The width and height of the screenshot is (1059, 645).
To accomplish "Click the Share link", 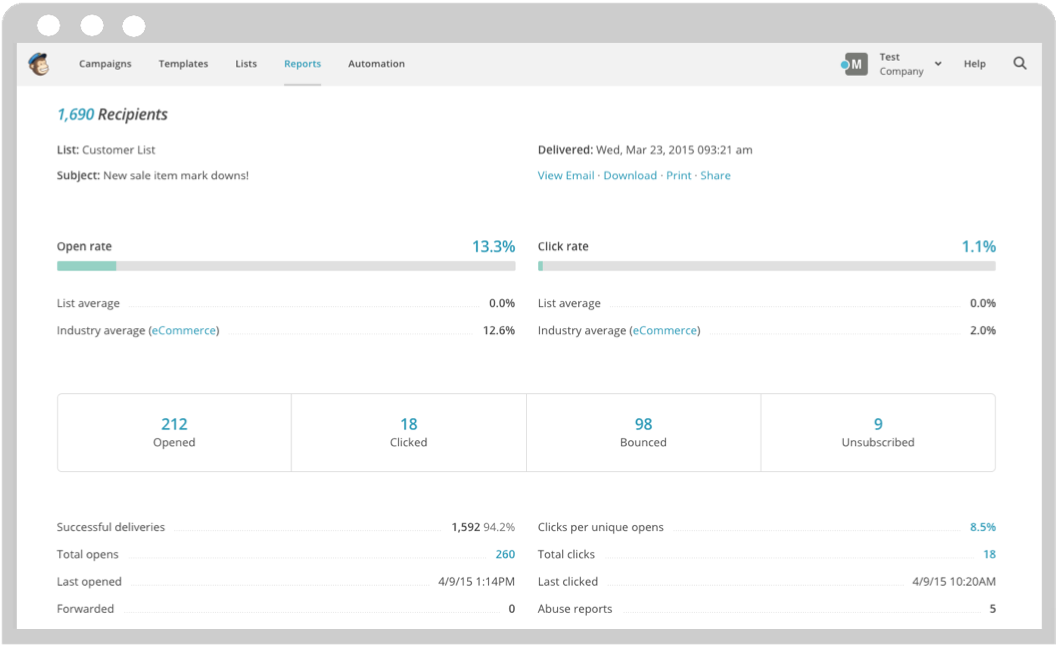I will coord(715,176).
